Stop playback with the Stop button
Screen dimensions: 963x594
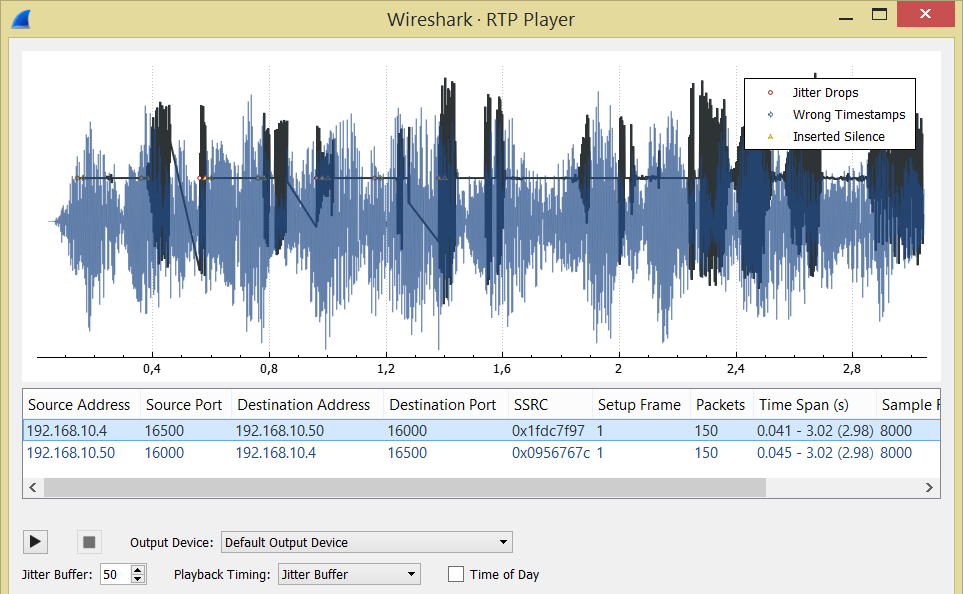tap(89, 542)
